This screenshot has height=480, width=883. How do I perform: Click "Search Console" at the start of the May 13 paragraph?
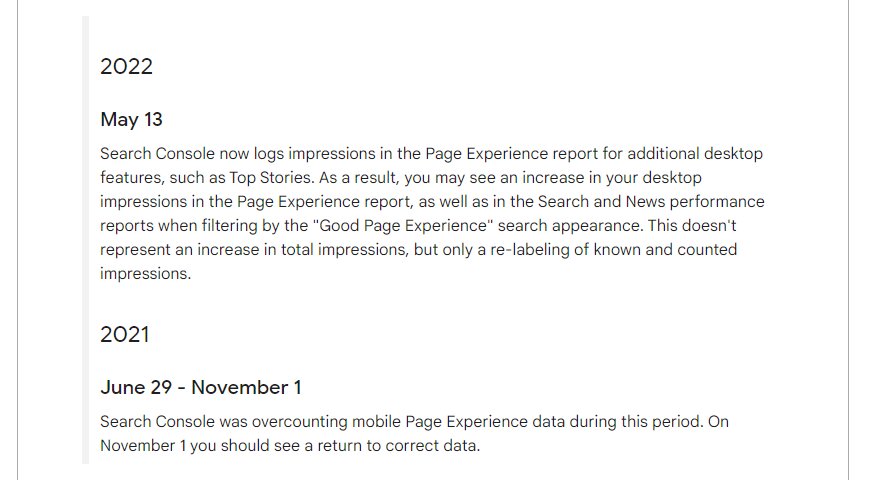[x=158, y=154]
